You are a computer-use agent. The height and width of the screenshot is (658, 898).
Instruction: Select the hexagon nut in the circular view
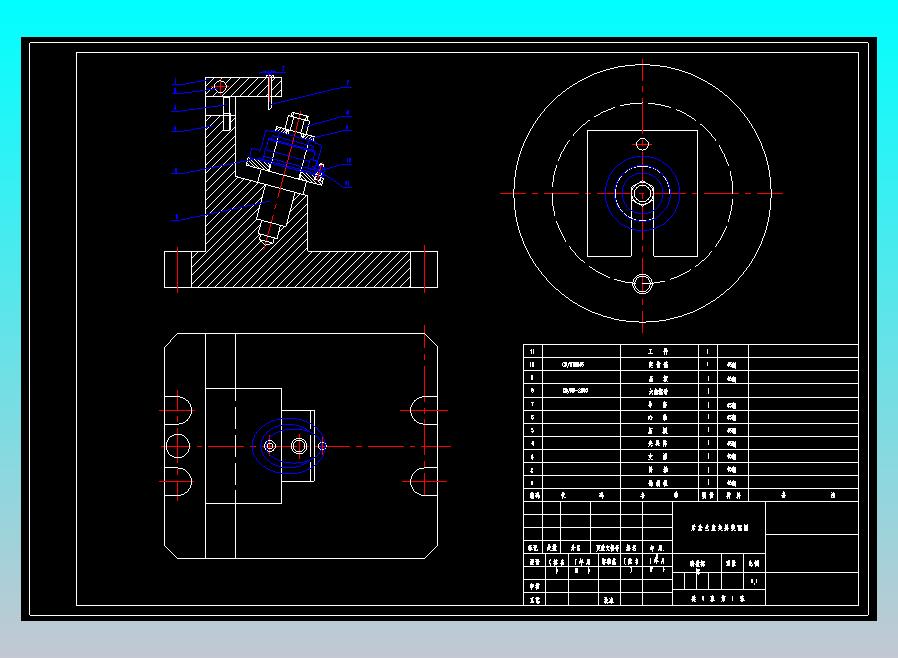[x=642, y=194]
